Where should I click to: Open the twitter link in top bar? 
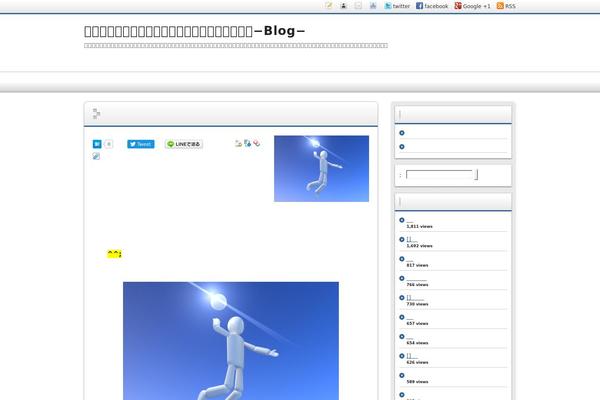397,6
